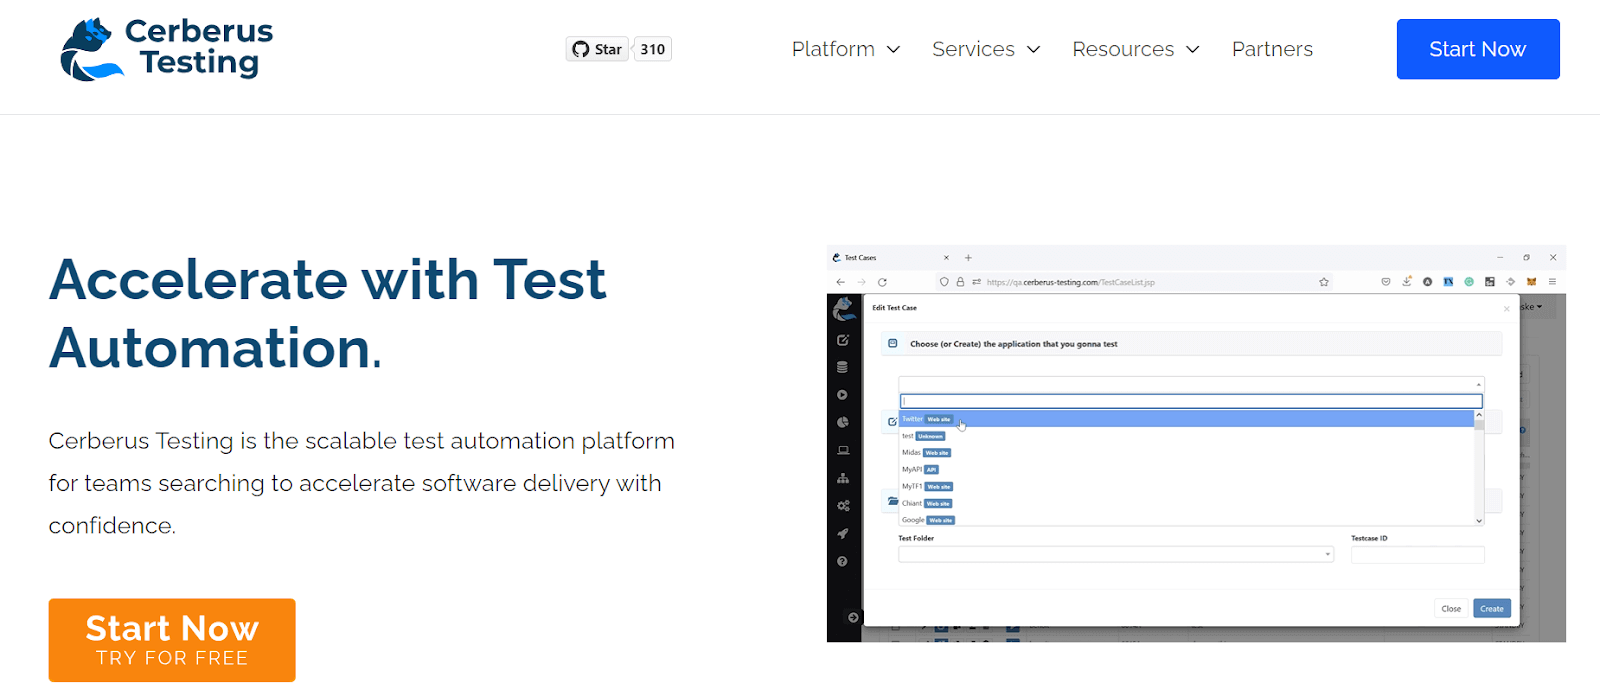Screen dimensions: 1600x690
Task: Expand the Platform menu
Action: (845, 49)
